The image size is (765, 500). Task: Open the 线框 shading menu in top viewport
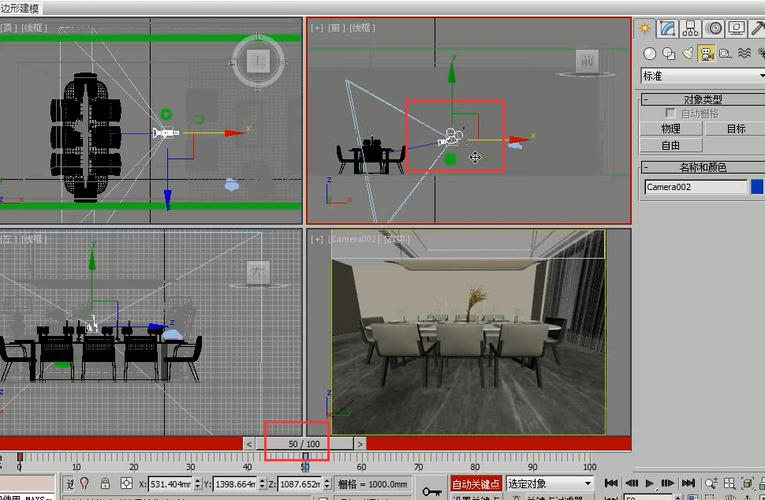[35, 28]
